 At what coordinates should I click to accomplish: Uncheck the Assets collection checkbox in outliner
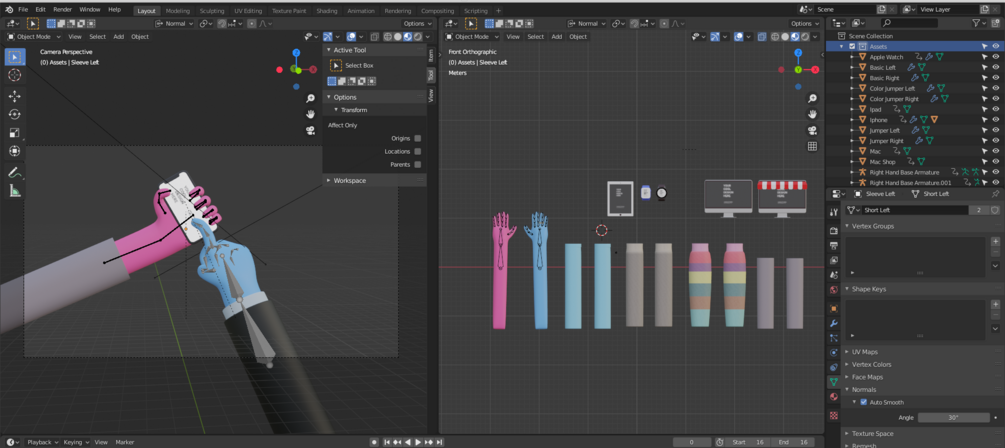tap(852, 47)
